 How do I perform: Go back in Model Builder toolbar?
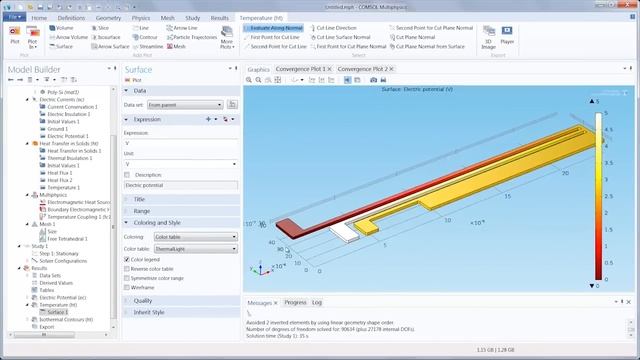(11, 80)
